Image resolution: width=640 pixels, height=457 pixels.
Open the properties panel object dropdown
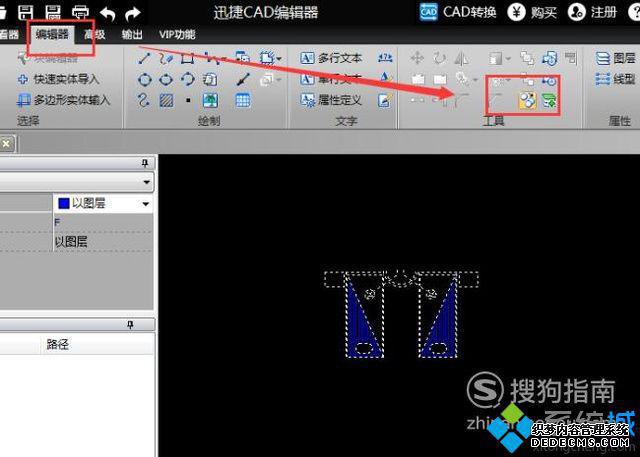147,182
